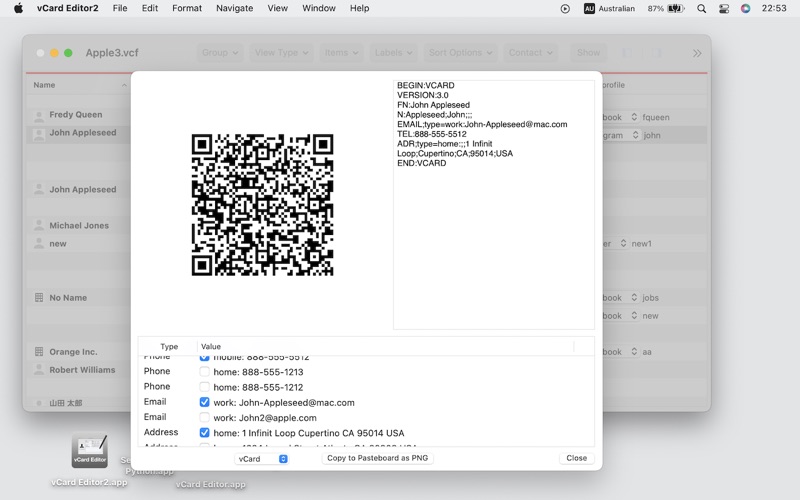This screenshot has width=800, height=500.
Task: Click the Michael Jones person icon
Action: point(39,226)
